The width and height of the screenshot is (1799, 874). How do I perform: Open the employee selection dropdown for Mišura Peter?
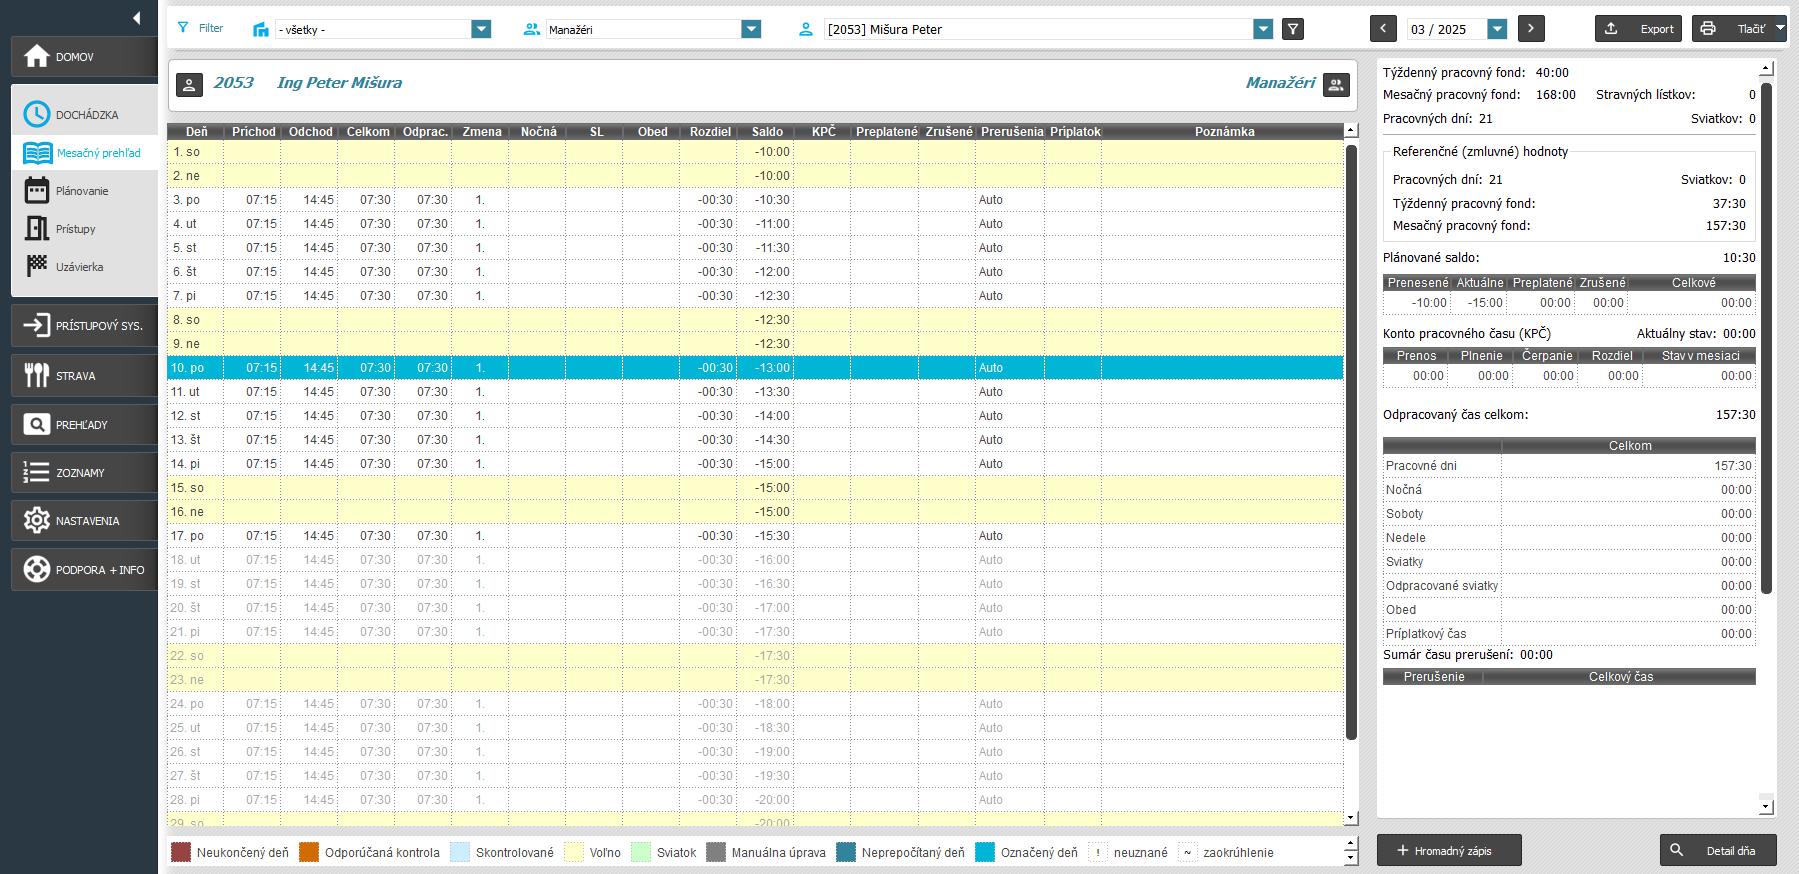[1263, 29]
